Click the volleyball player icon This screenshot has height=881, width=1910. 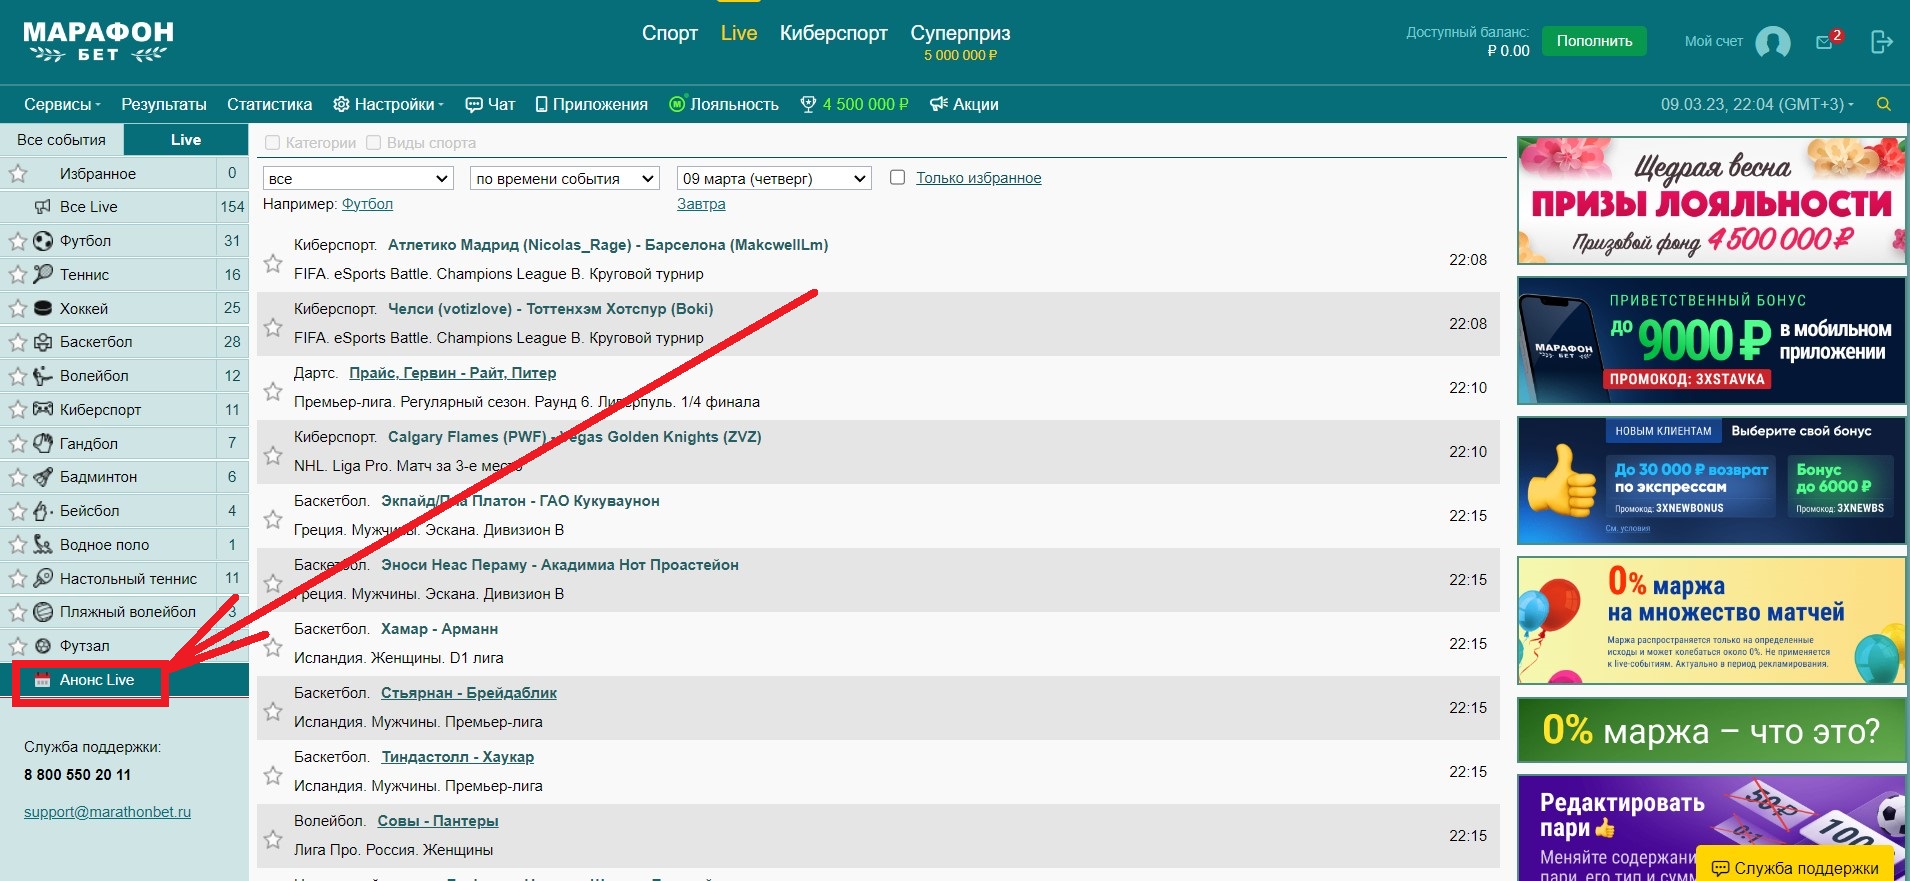pos(43,376)
